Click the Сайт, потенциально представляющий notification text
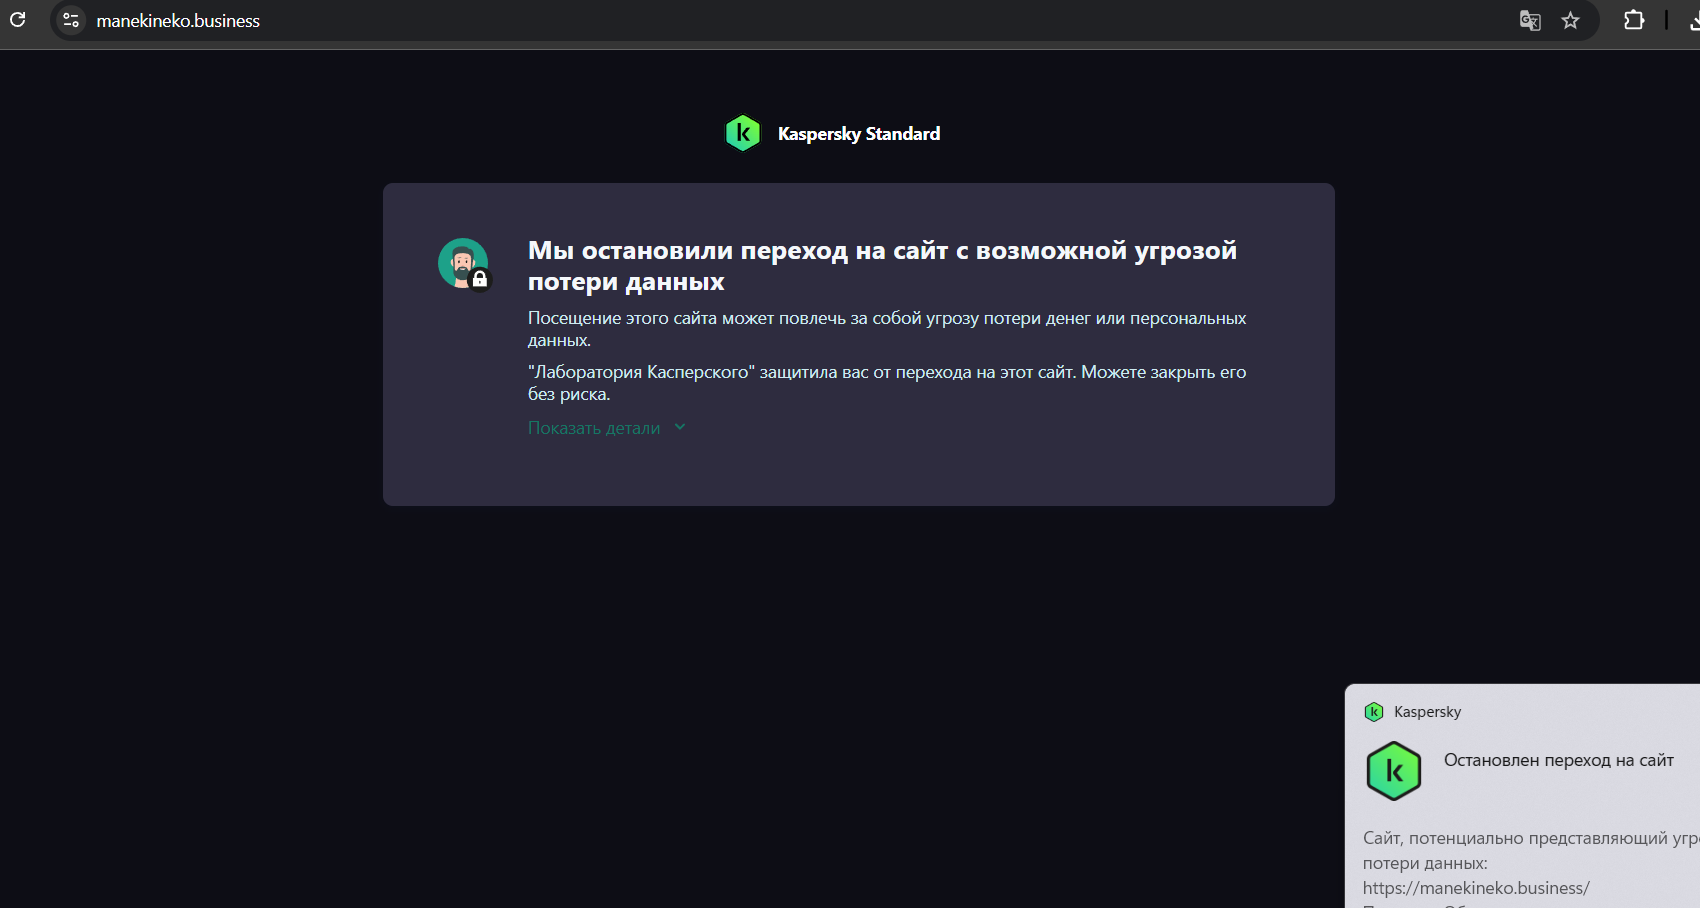 (x=1531, y=850)
